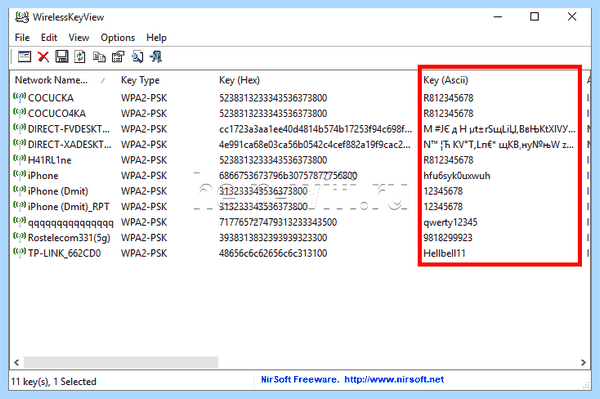The image size is (600, 399).
Task: Click the 9818299923 Ascii key cell
Action: coord(448,237)
